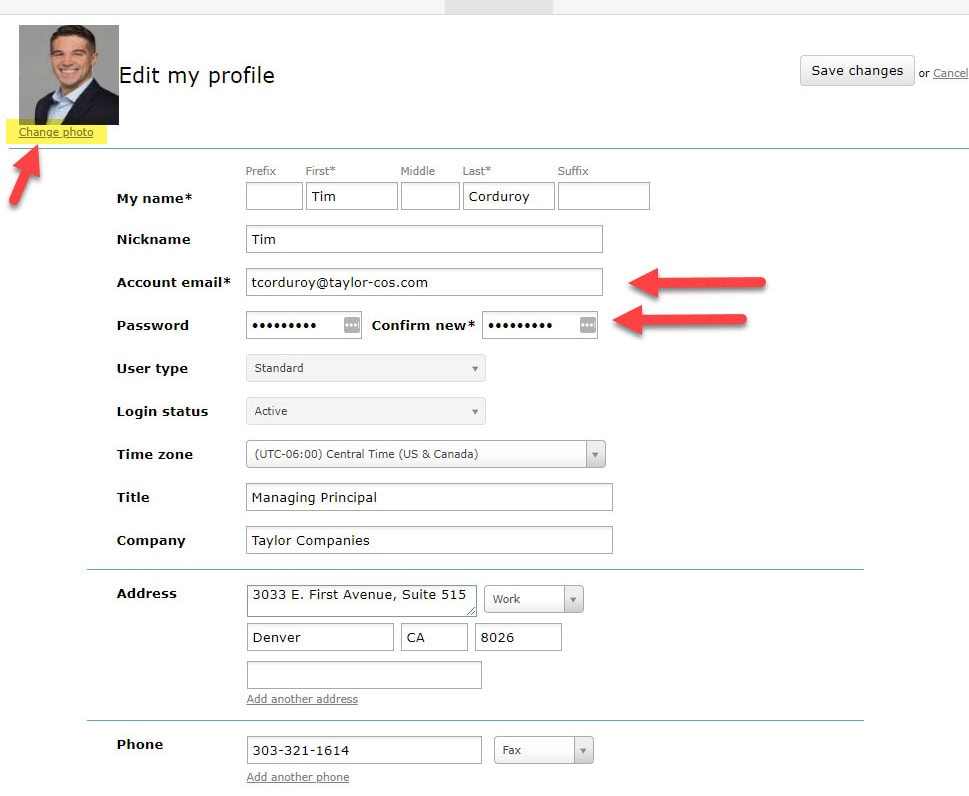
Task: Focus the empty field below the city row
Action: coord(364,675)
